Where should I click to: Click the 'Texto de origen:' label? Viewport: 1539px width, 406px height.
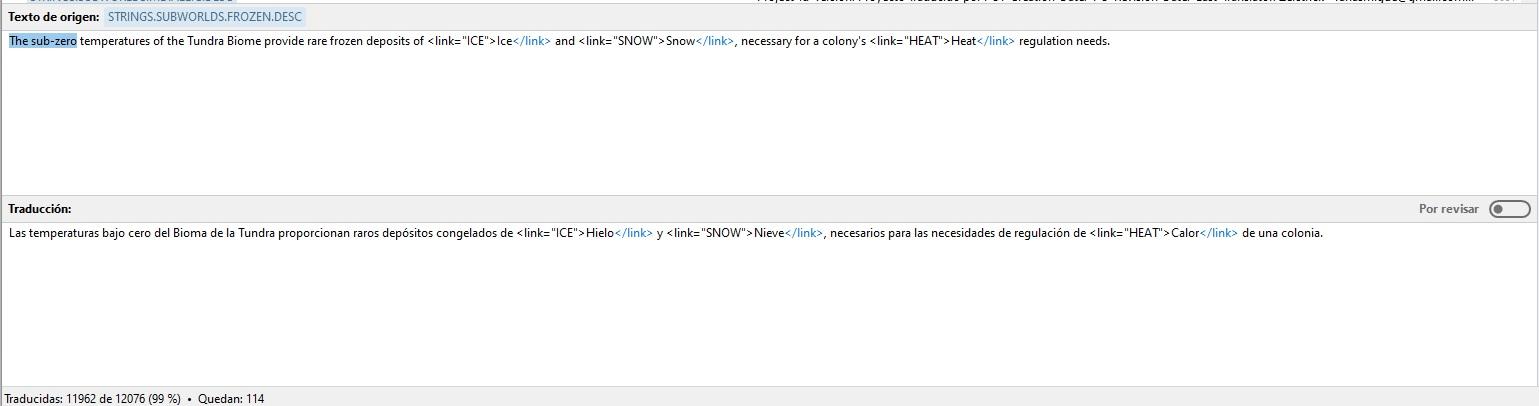tap(53, 17)
